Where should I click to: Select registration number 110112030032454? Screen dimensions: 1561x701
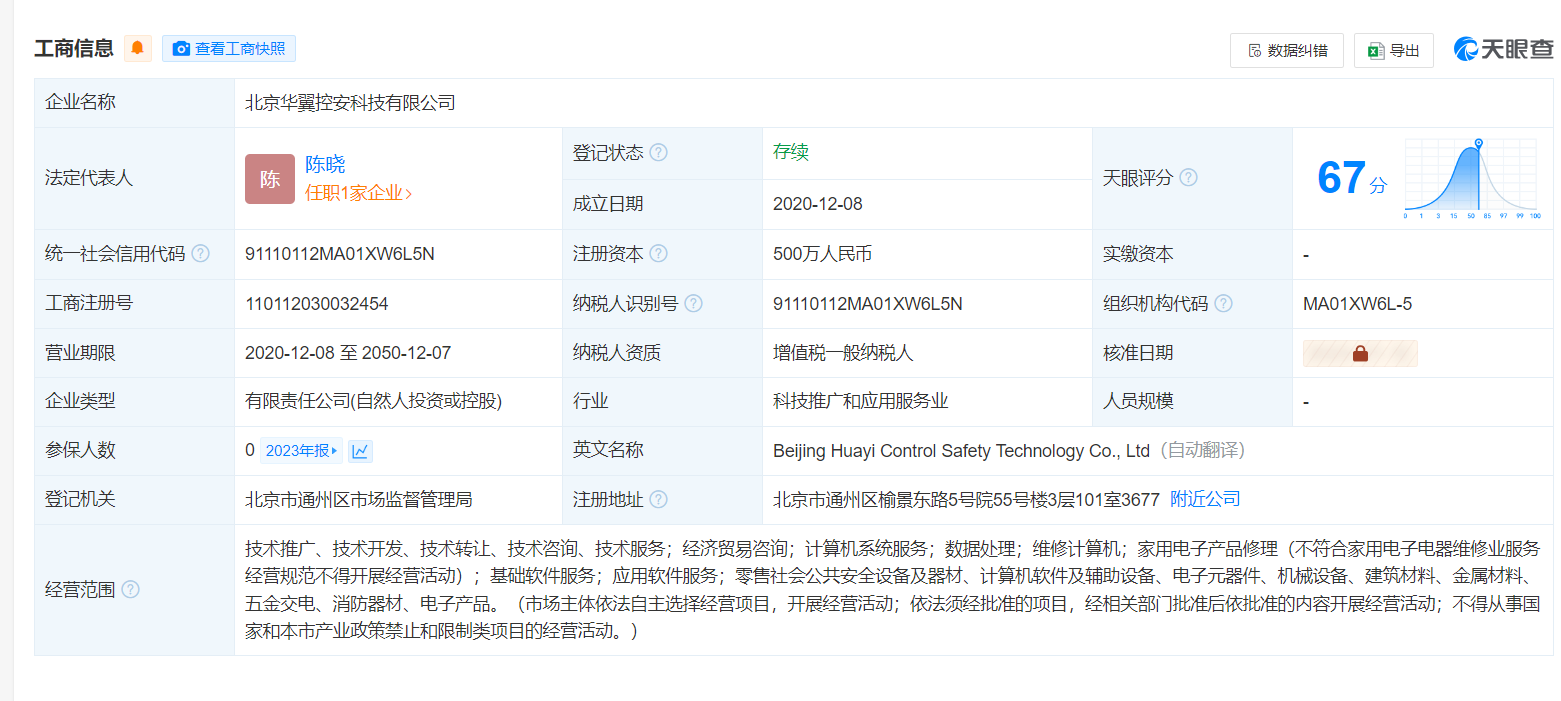pyautogui.click(x=316, y=303)
